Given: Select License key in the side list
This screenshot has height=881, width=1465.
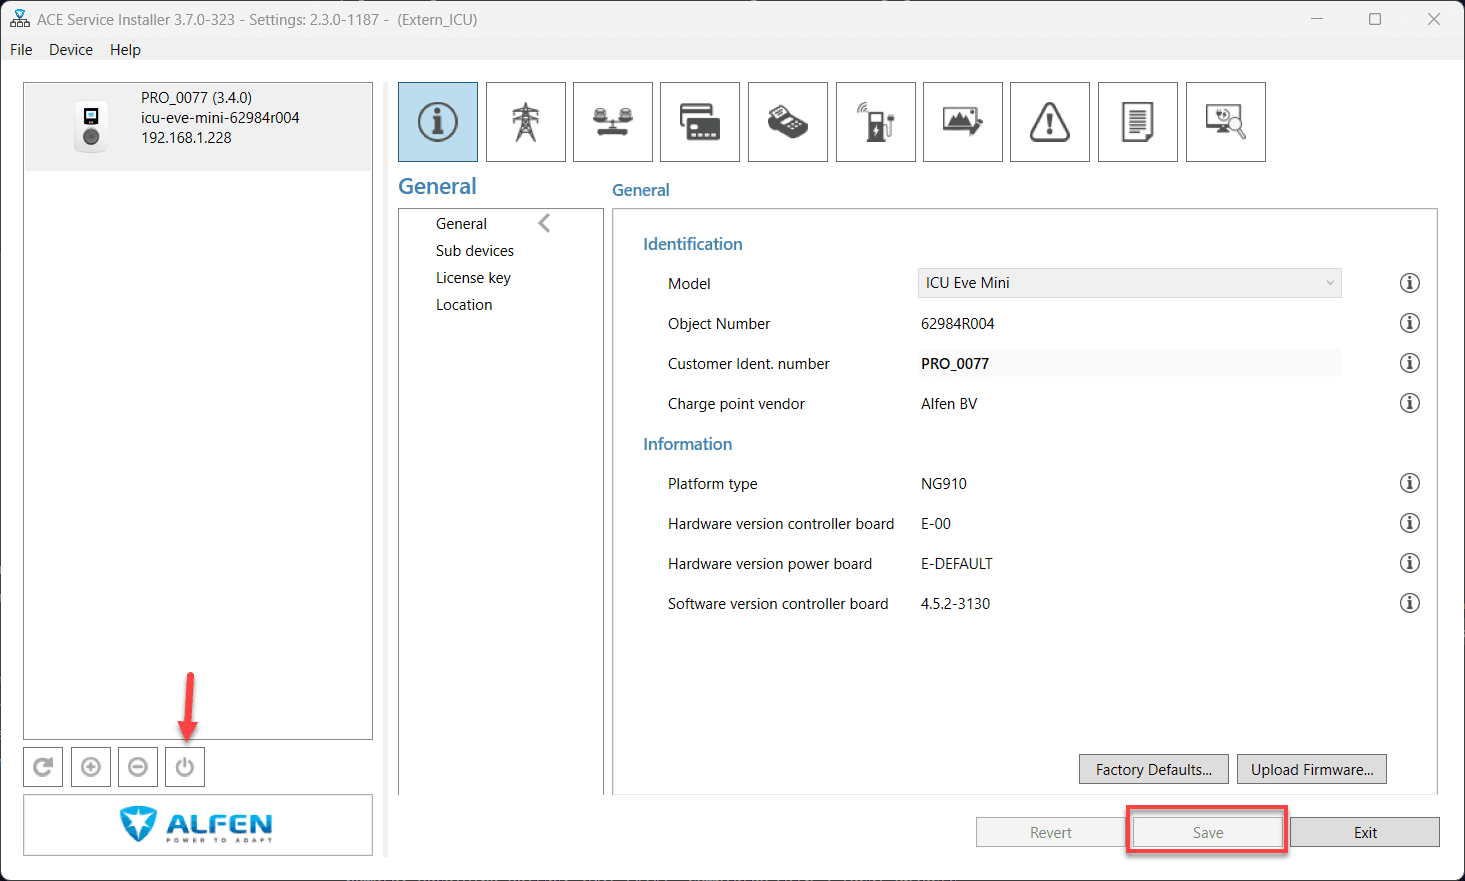Looking at the screenshot, I should [x=473, y=278].
